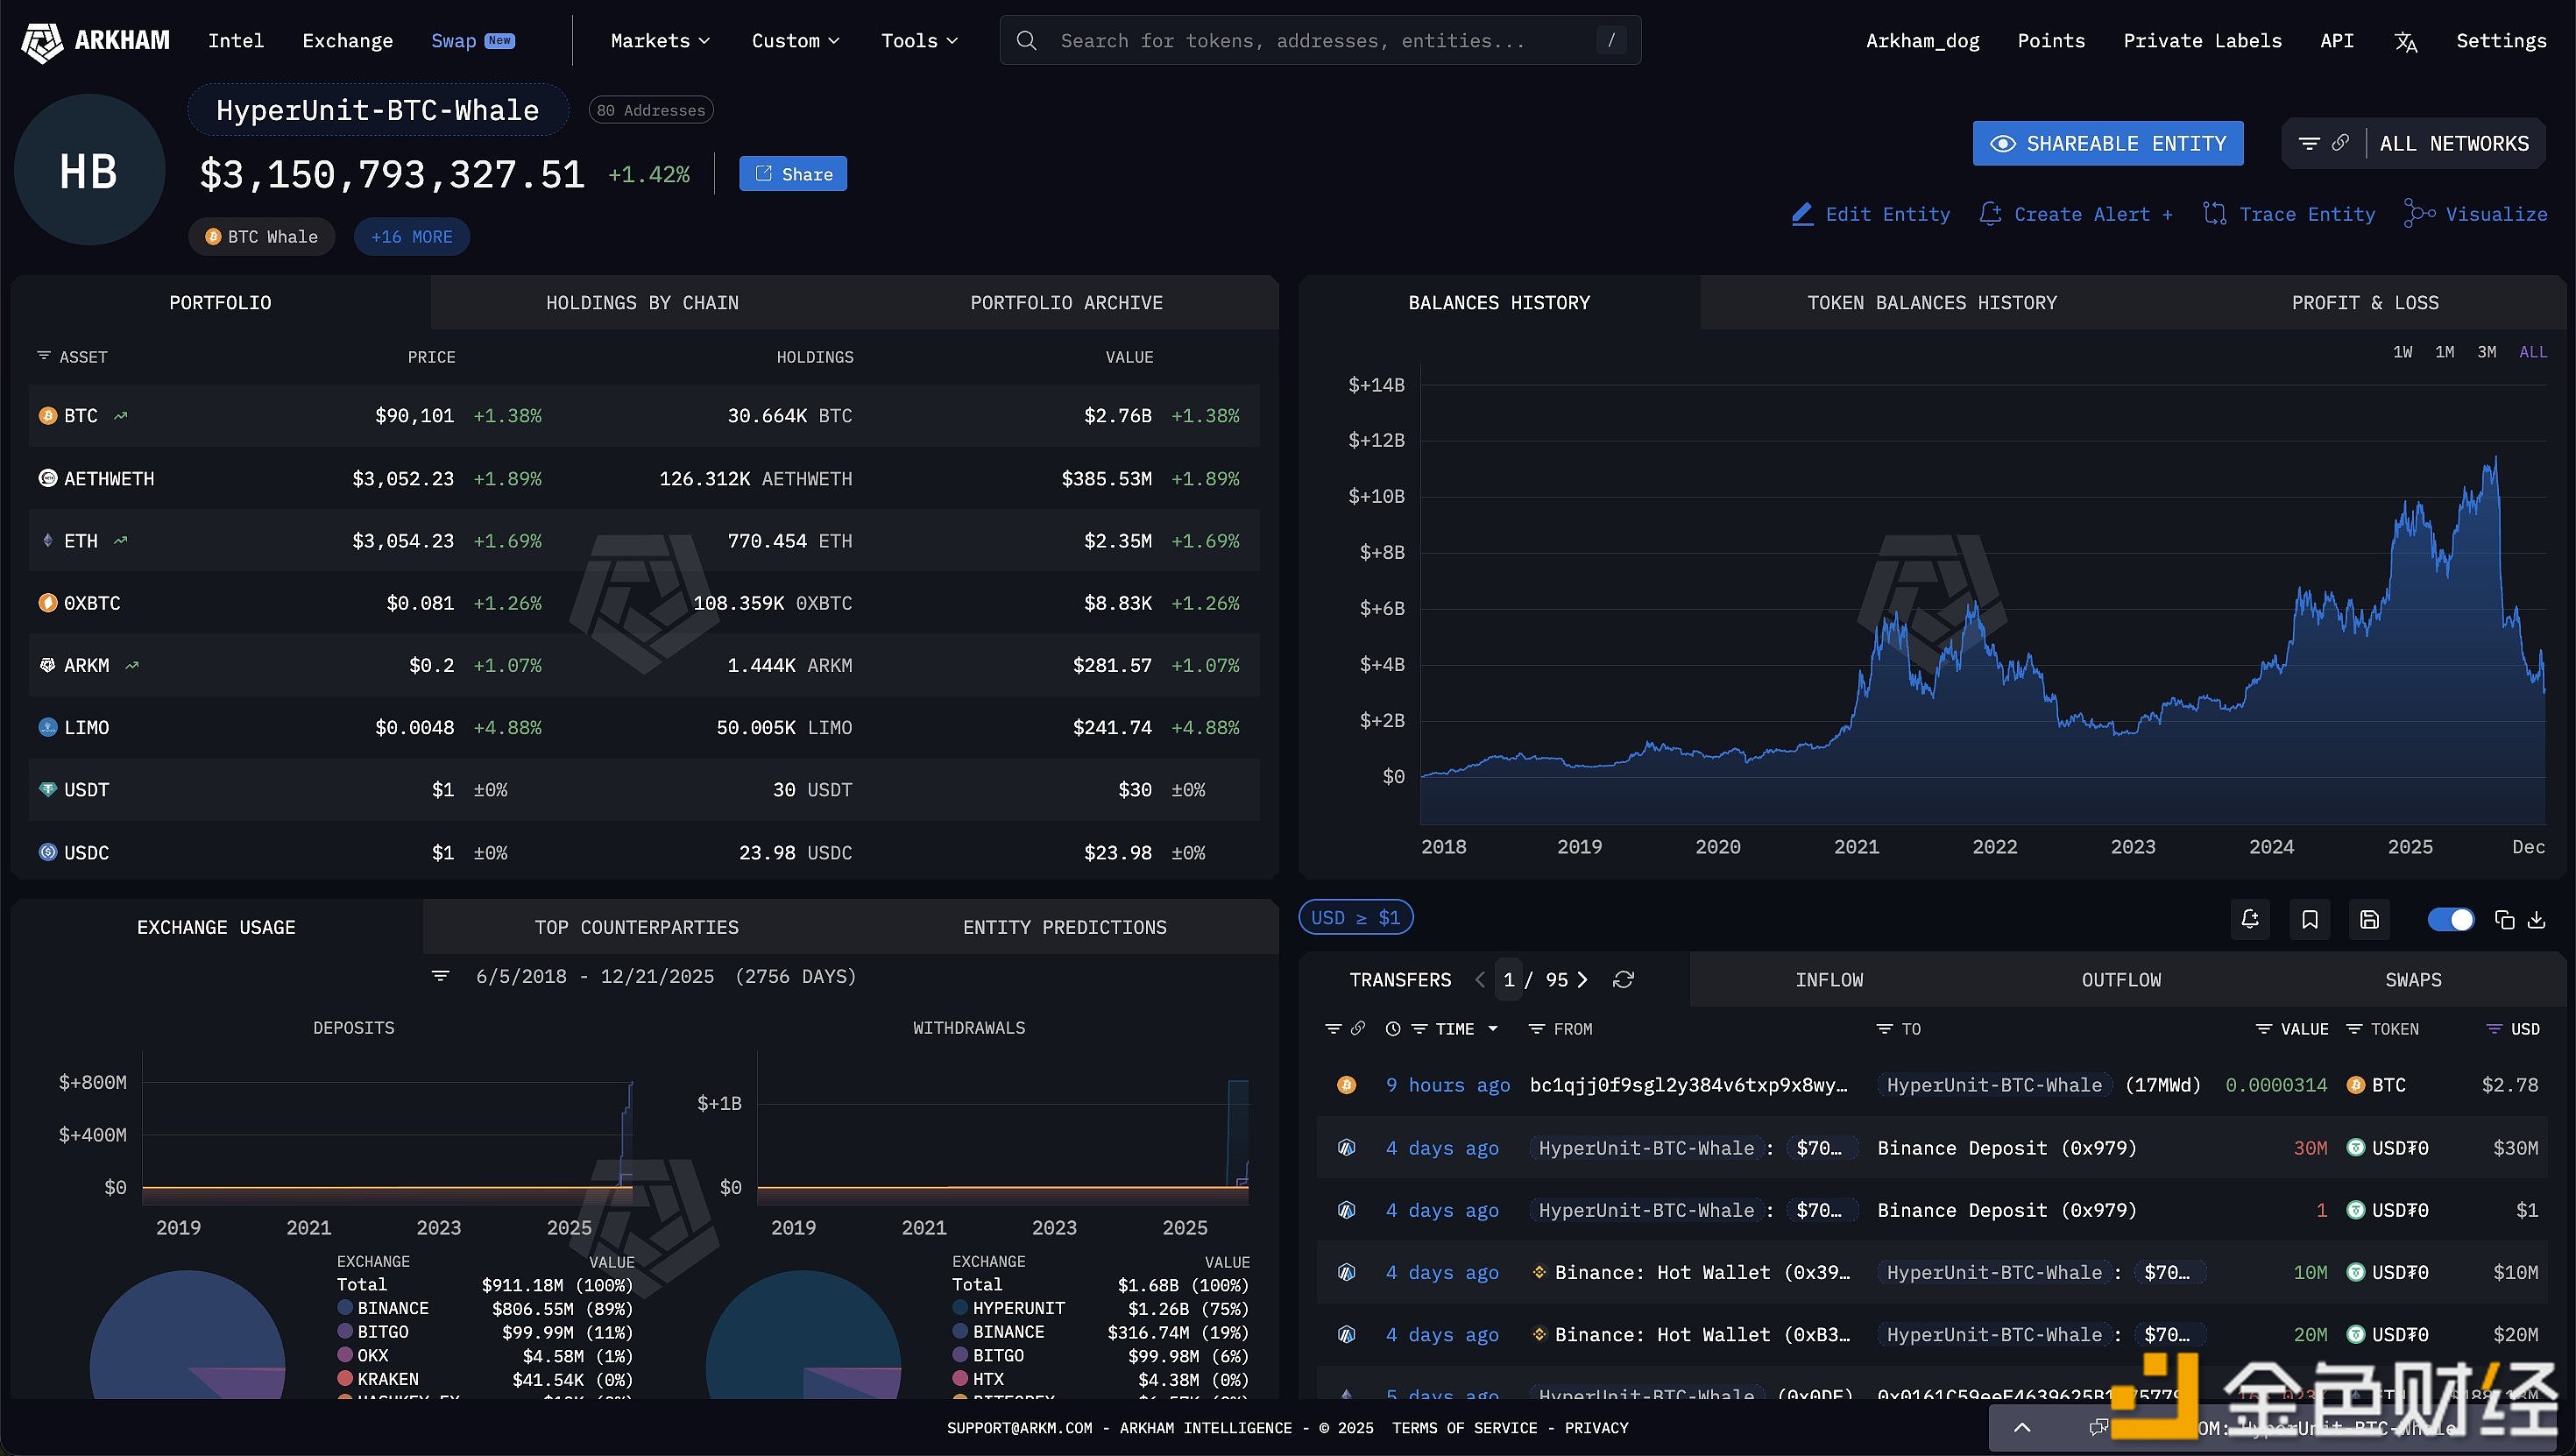Click the blue Share button
The height and width of the screenshot is (1456, 2576).
point(793,174)
